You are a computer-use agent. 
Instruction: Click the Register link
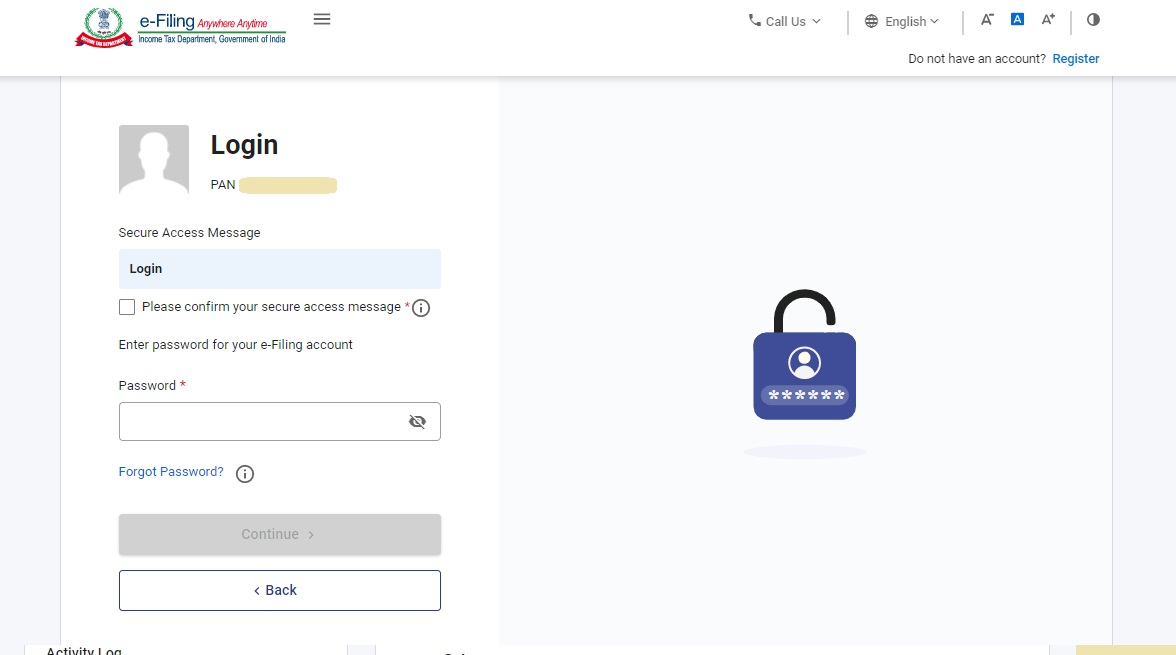tap(1075, 58)
